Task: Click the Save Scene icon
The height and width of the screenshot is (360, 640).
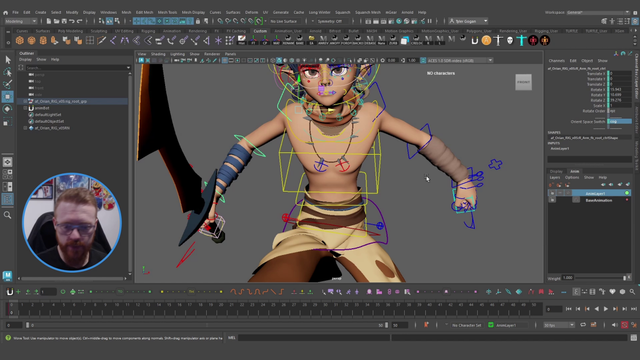Action: 64,21
